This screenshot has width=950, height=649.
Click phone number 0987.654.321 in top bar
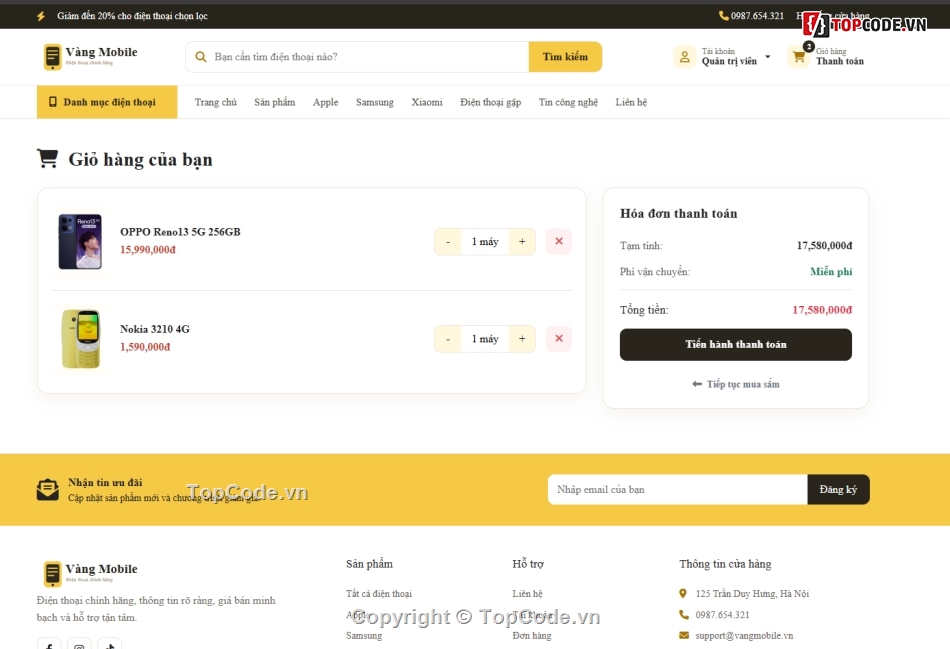[757, 16]
